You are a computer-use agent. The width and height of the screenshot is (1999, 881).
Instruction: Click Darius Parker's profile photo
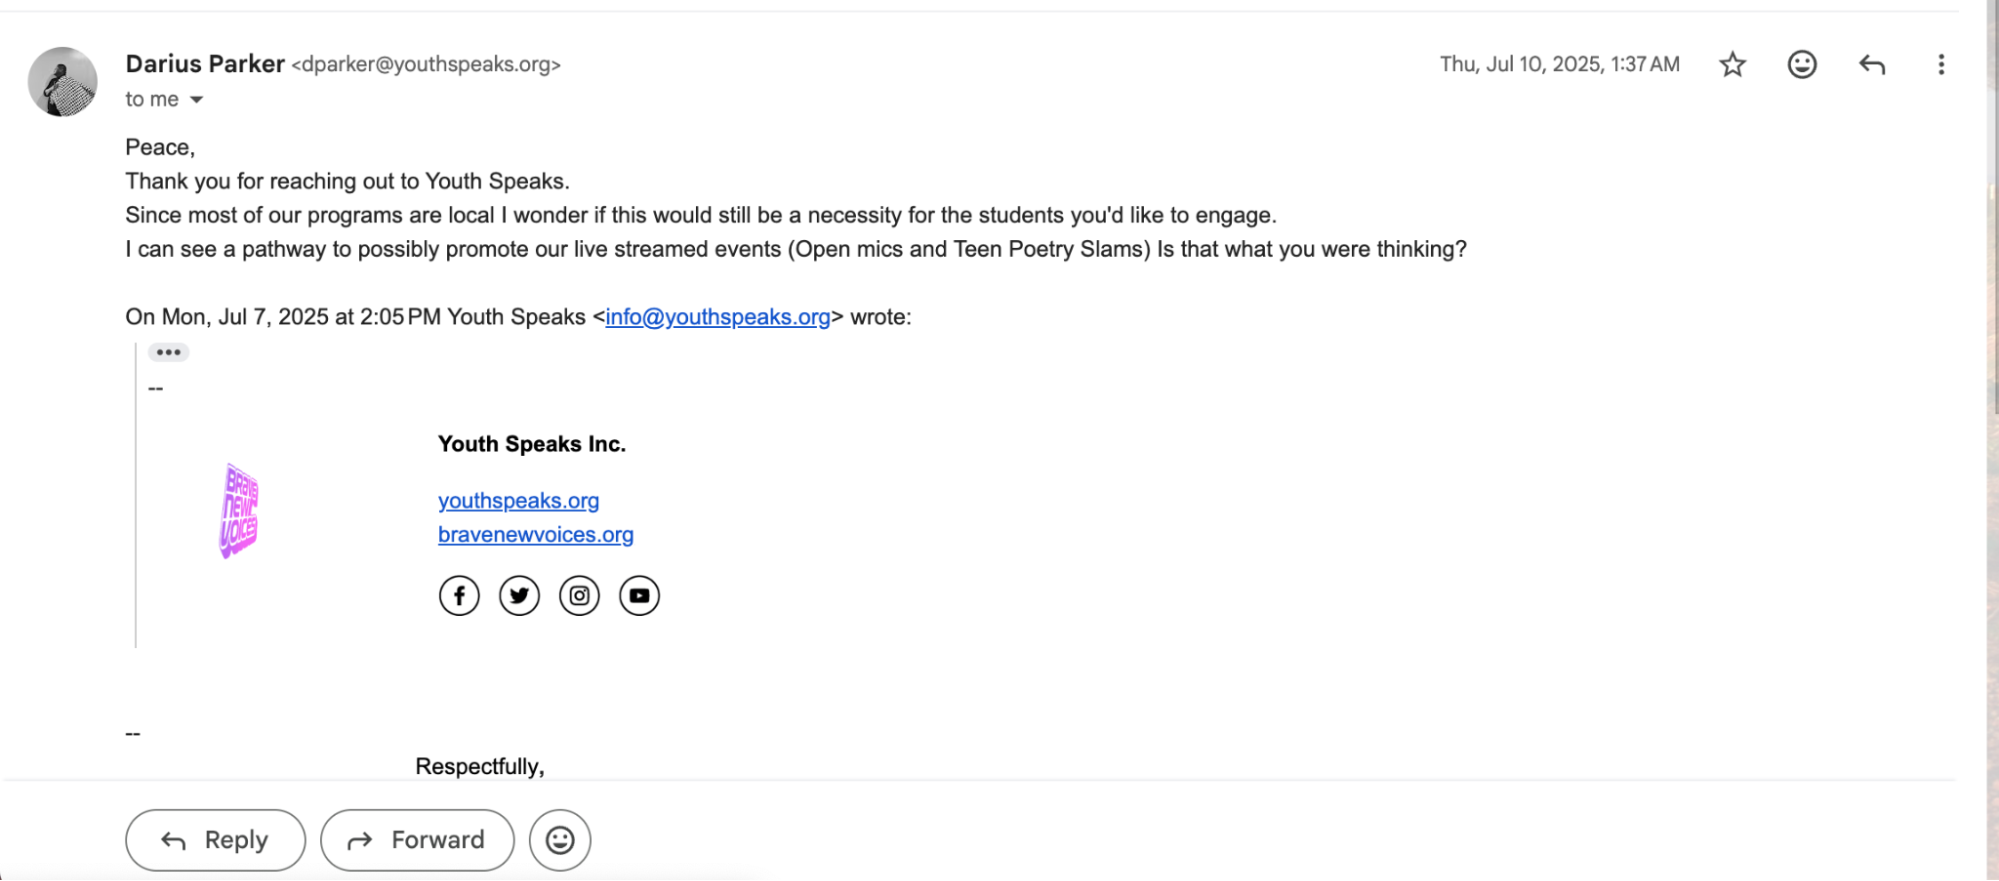(x=62, y=82)
